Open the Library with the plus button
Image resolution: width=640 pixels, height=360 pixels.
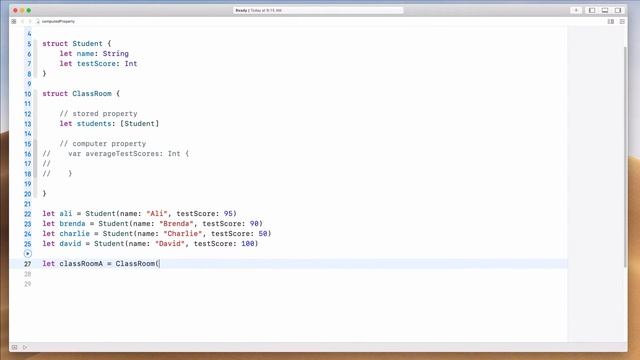point(576,10)
